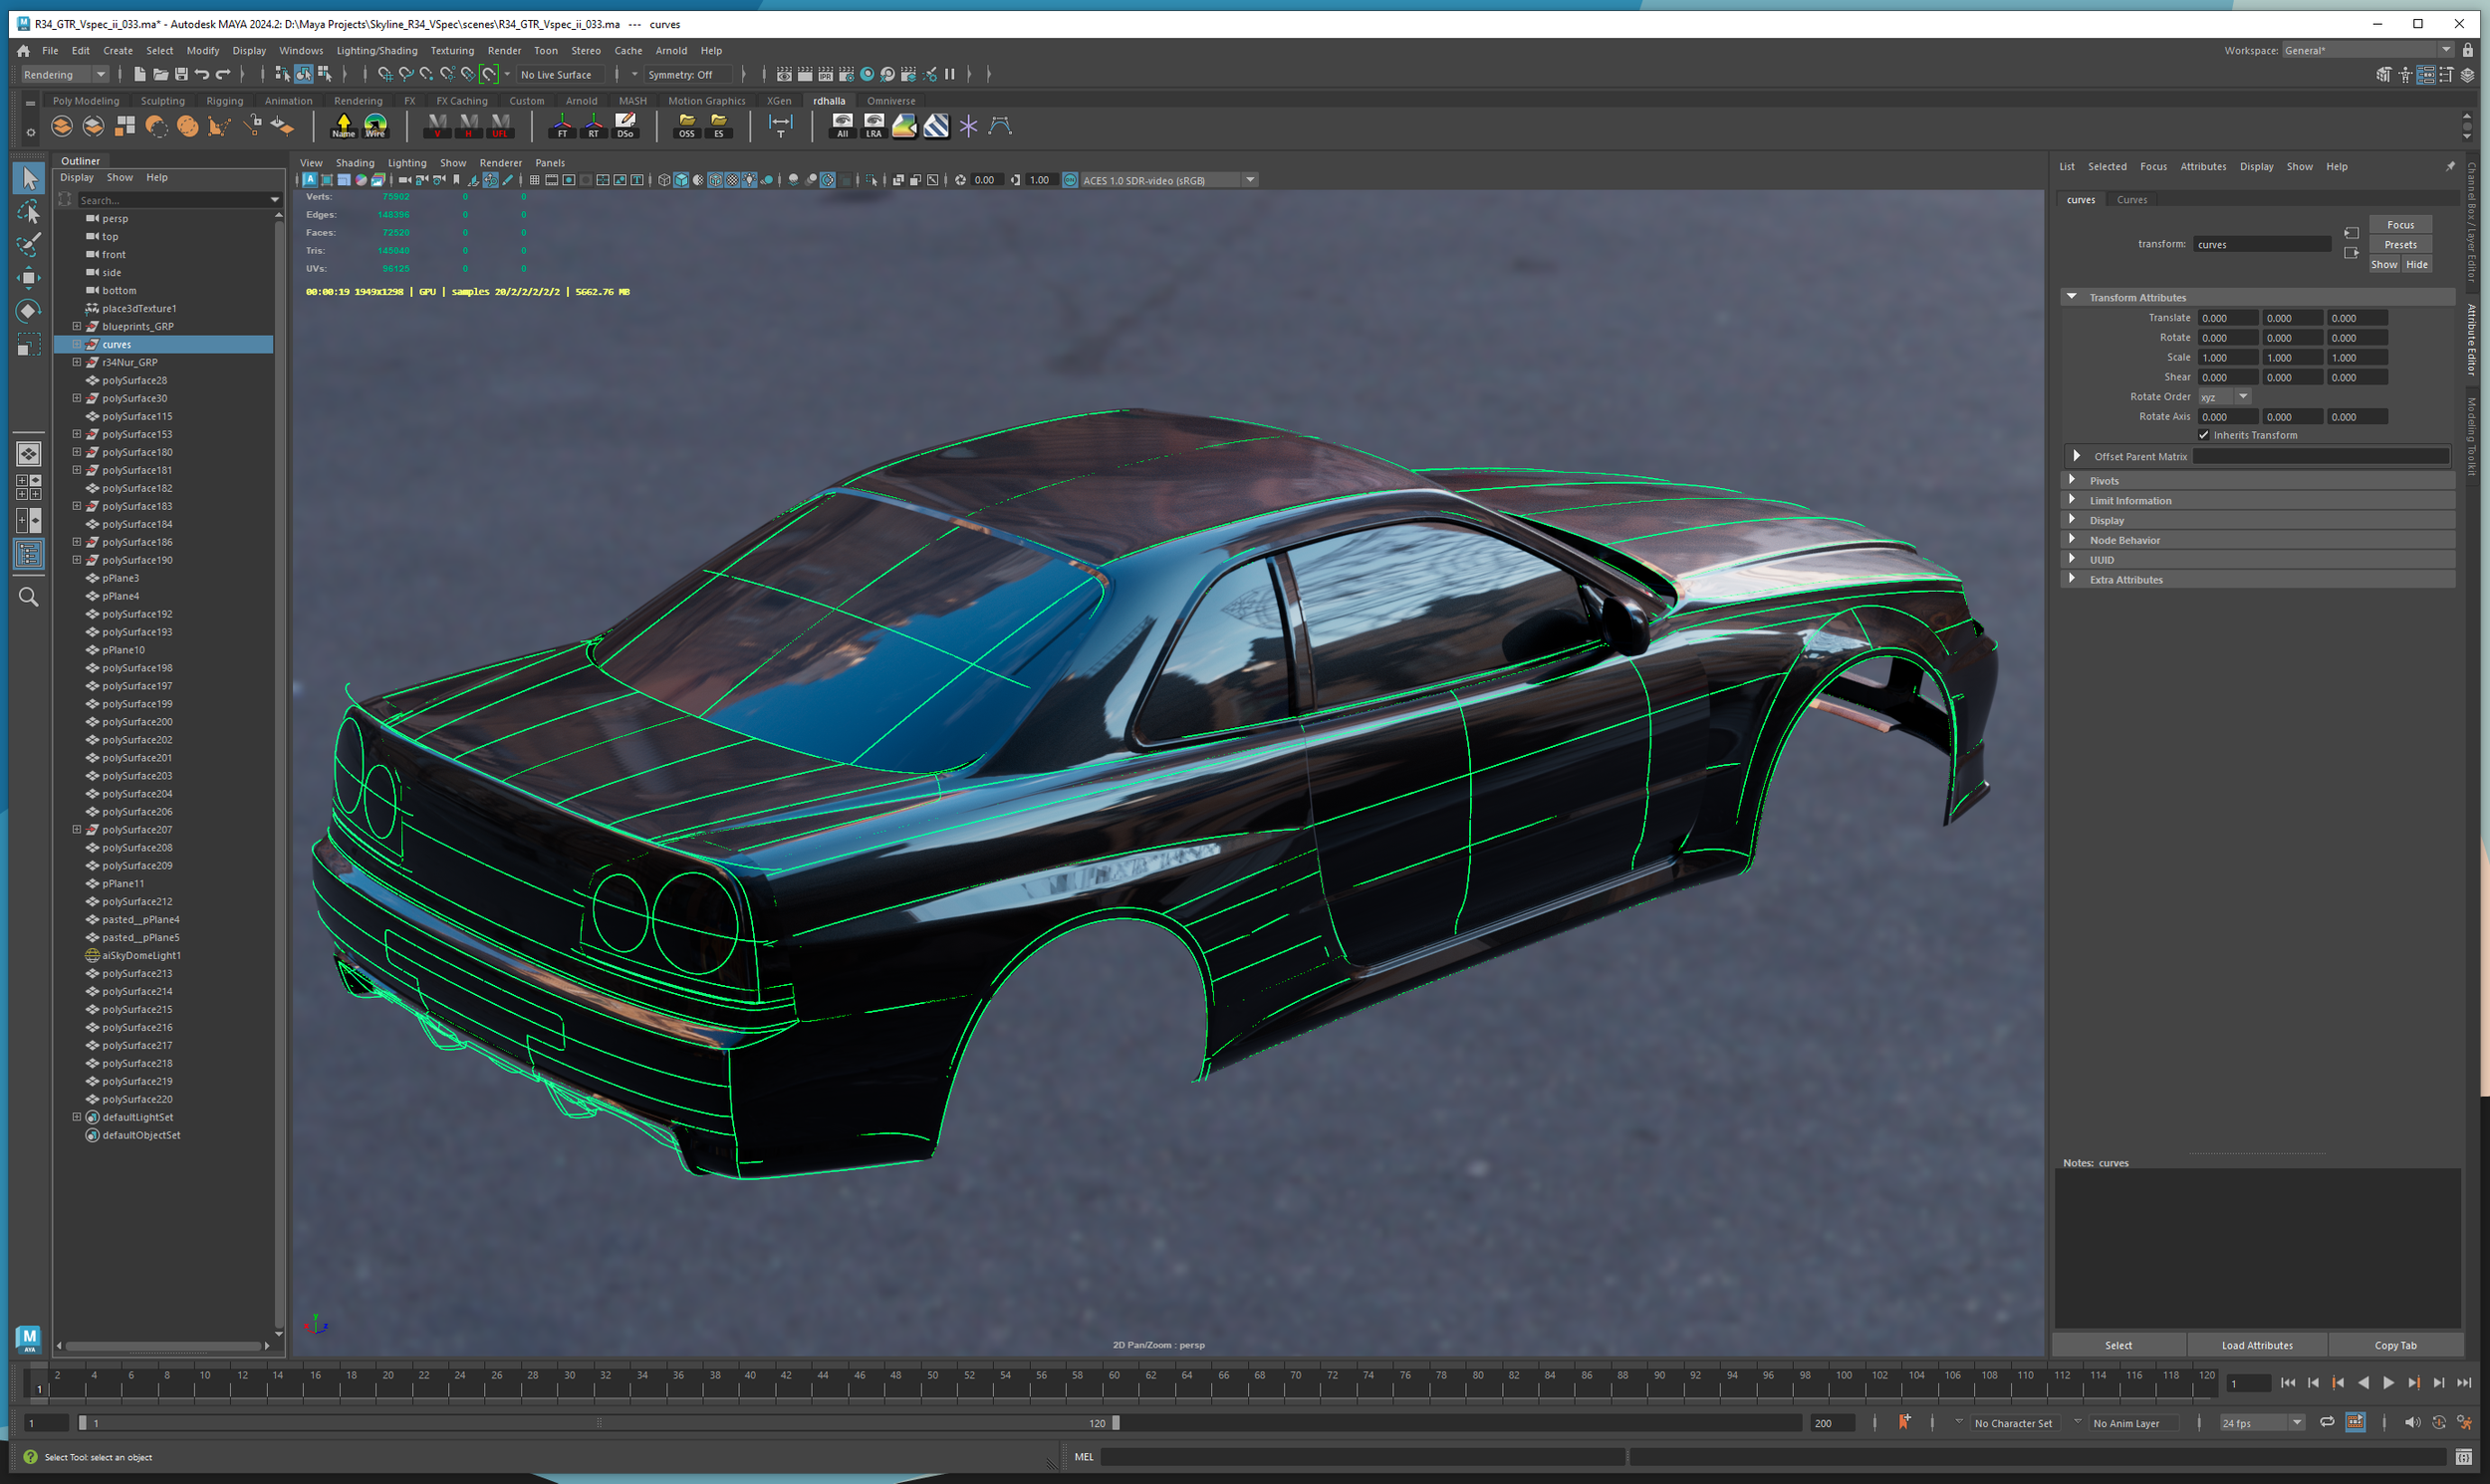Open the animation preferences running-man icon
The width and height of the screenshot is (2490, 1484).
click(2464, 1422)
